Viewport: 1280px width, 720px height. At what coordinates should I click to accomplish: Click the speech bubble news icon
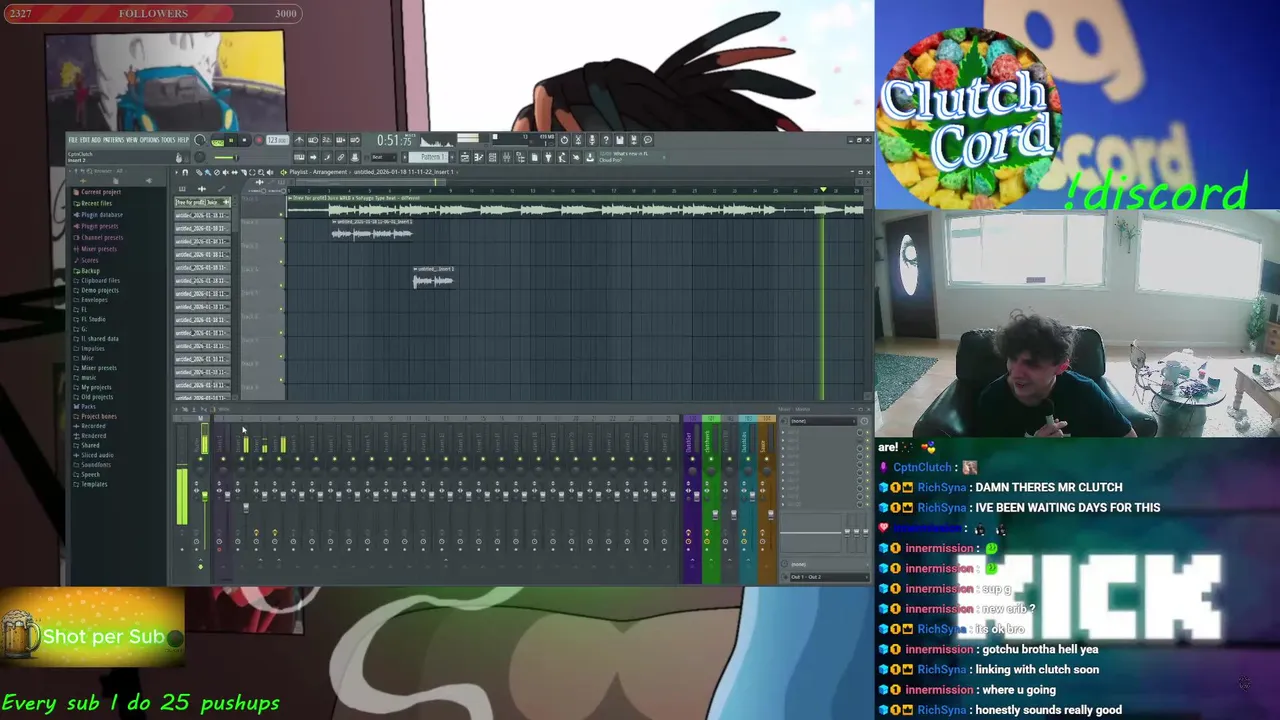(648, 140)
